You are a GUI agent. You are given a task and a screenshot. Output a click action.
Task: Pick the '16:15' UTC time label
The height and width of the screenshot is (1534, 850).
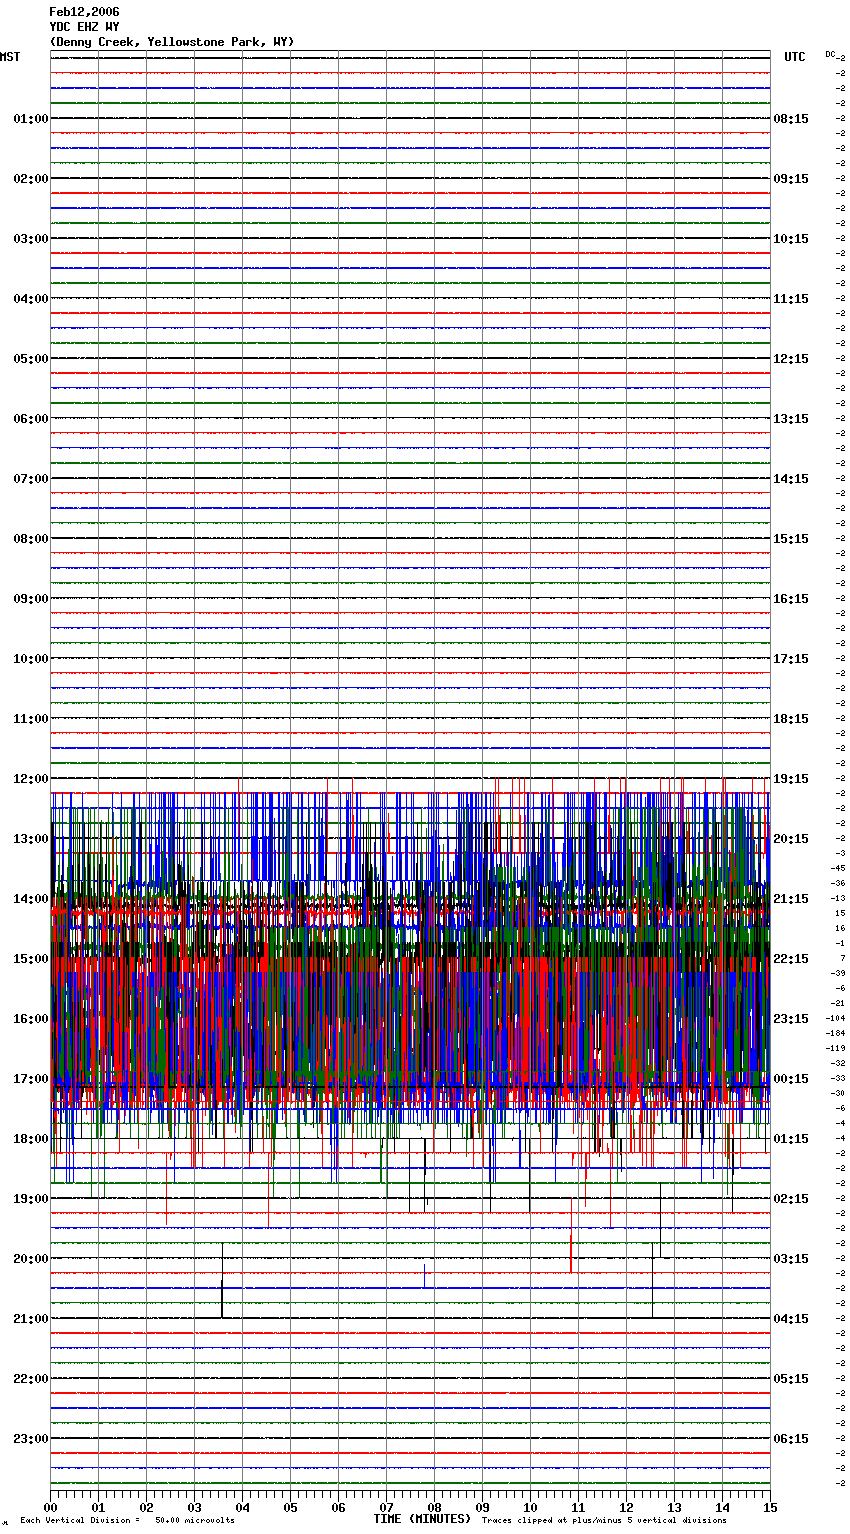pos(791,599)
